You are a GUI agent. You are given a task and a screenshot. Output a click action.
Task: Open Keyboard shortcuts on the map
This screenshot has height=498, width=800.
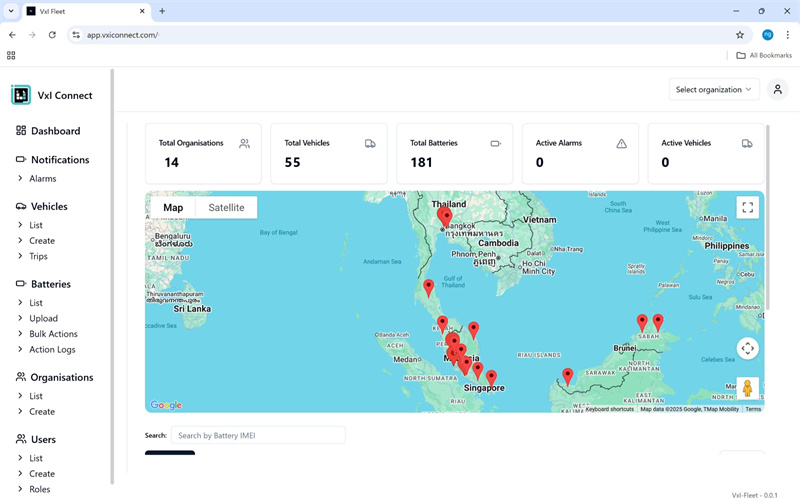coord(610,409)
